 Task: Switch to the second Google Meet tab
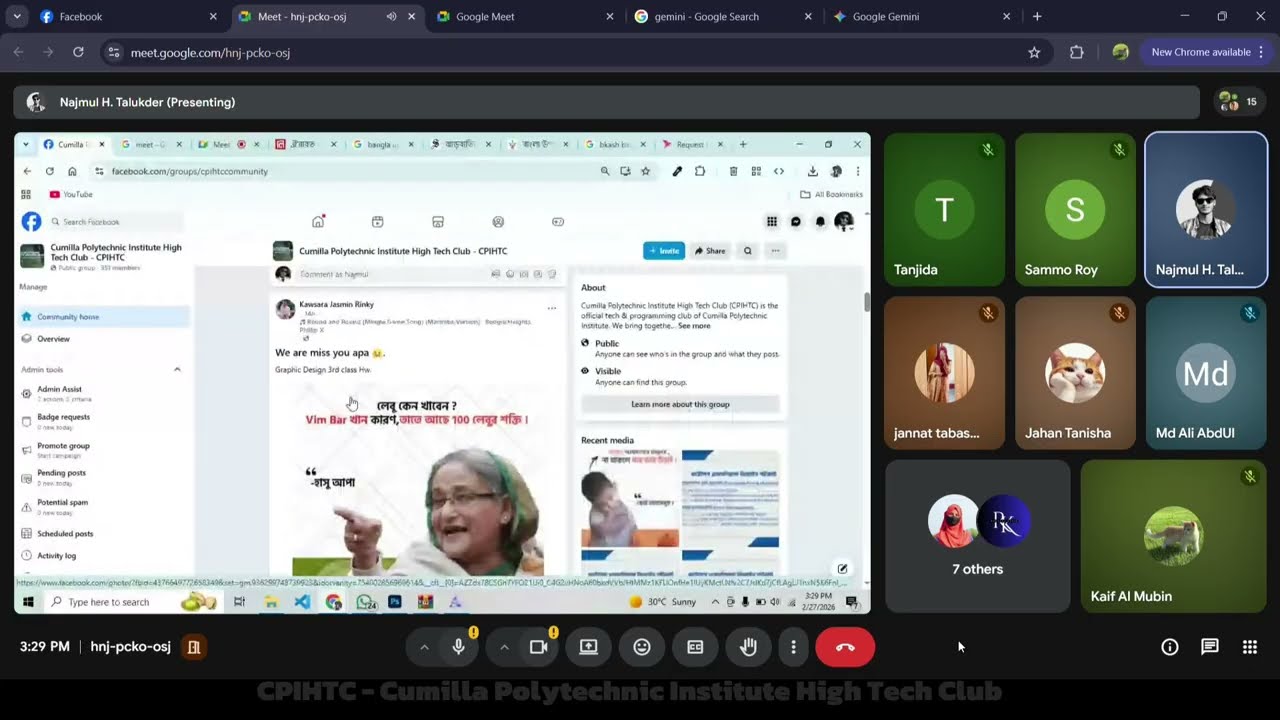click(525, 17)
